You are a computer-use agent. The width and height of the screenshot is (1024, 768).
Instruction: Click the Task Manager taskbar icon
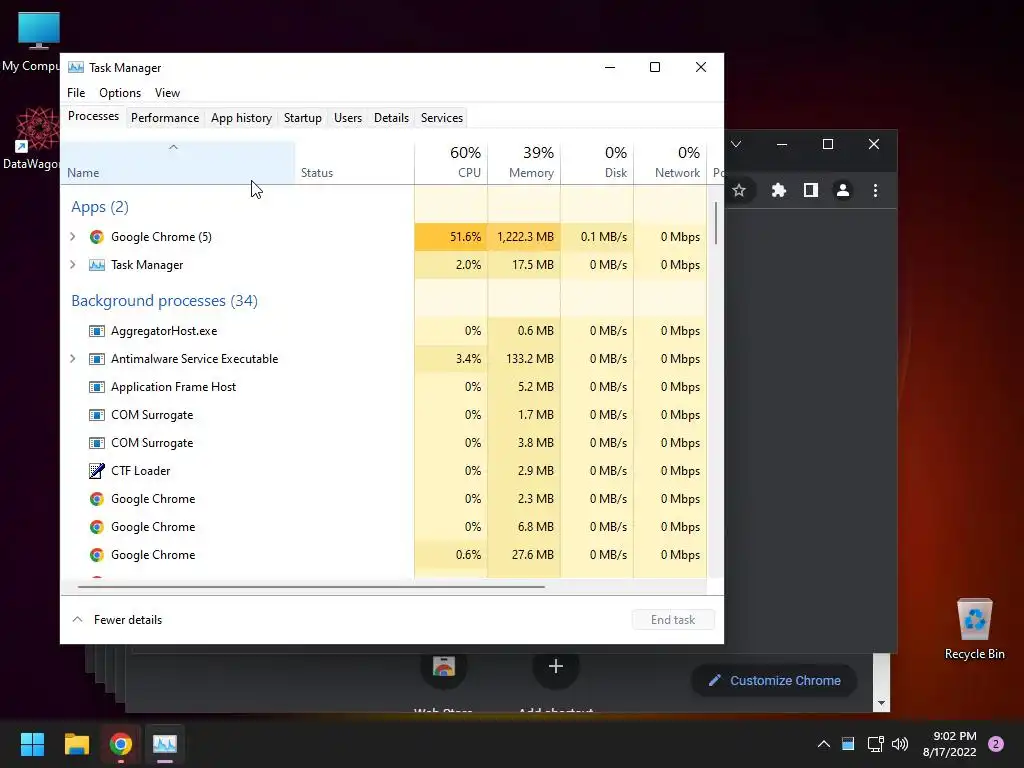point(165,744)
